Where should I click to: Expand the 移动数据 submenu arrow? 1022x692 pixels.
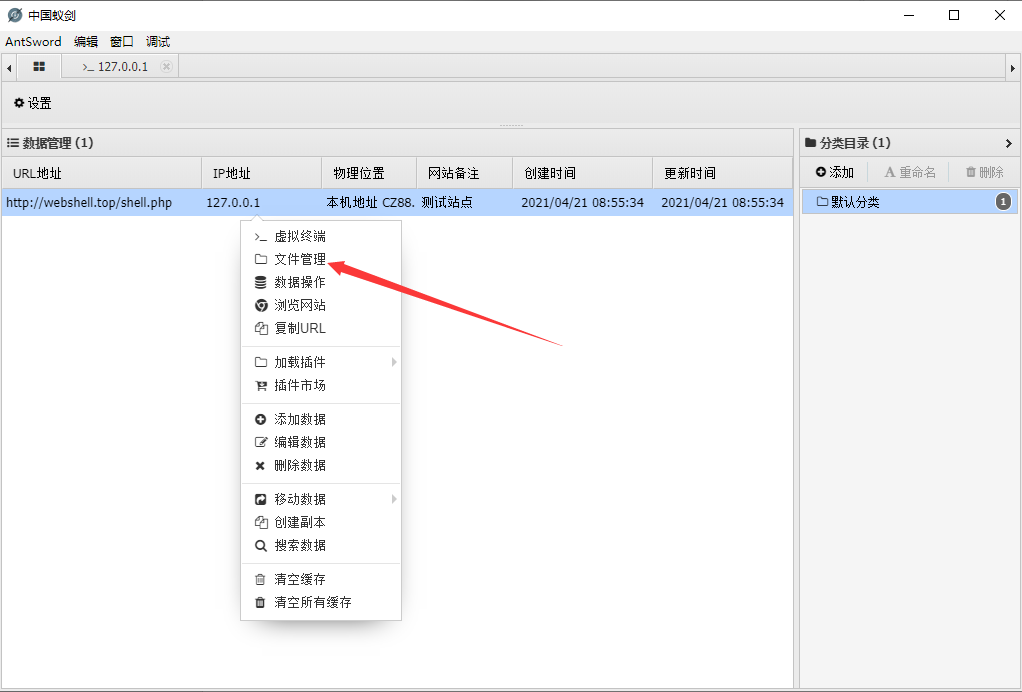pyautogui.click(x=394, y=499)
